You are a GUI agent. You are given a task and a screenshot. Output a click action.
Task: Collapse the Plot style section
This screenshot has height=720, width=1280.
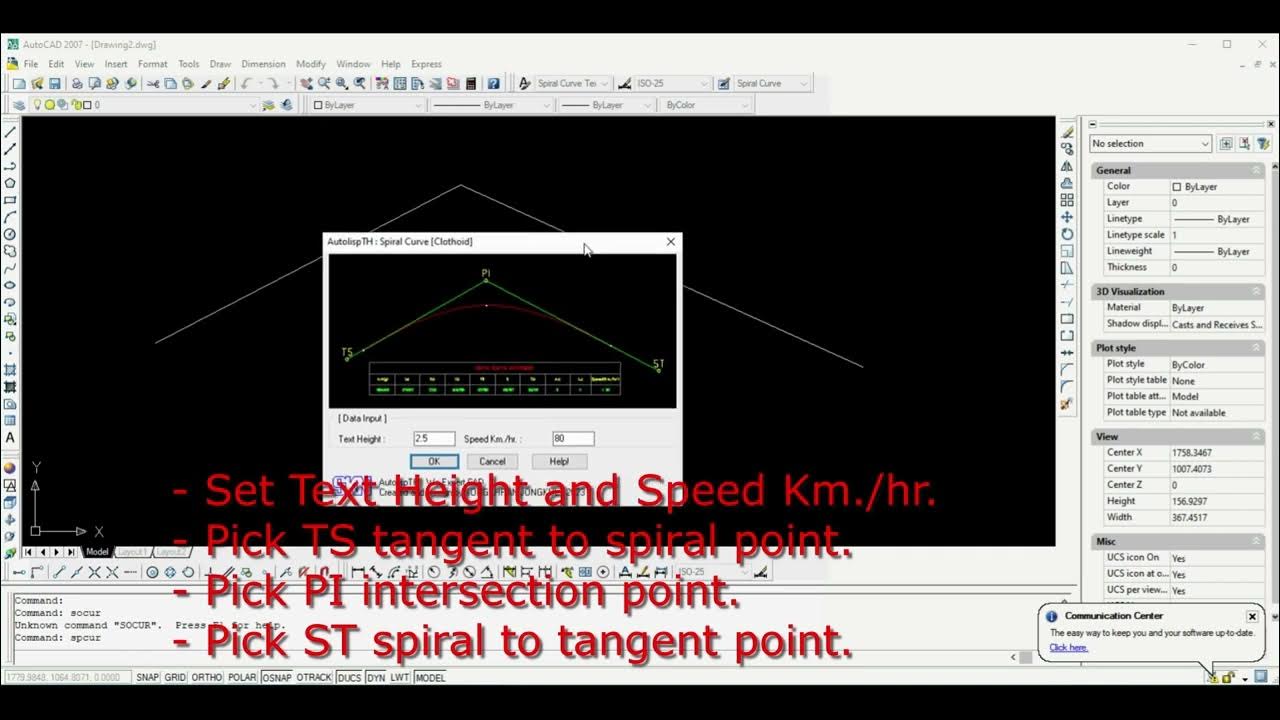point(1256,347)
